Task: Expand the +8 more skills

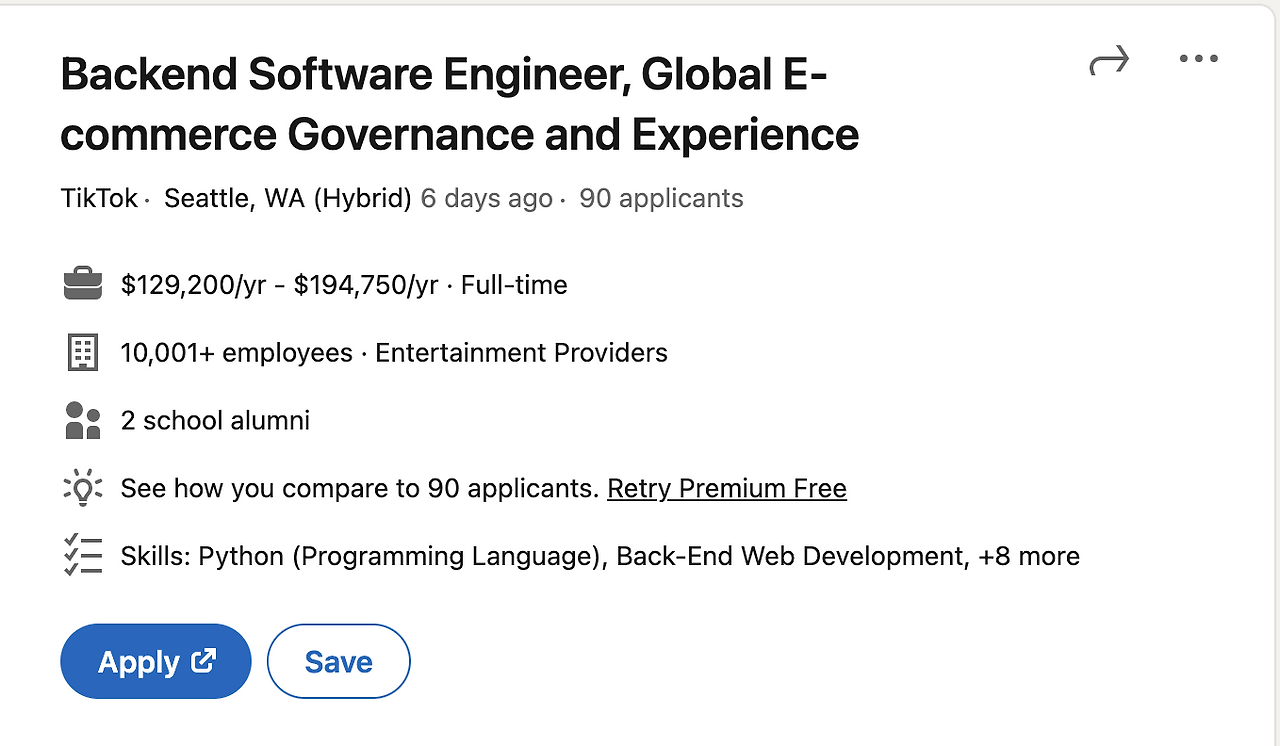Action: (1028, 556)
